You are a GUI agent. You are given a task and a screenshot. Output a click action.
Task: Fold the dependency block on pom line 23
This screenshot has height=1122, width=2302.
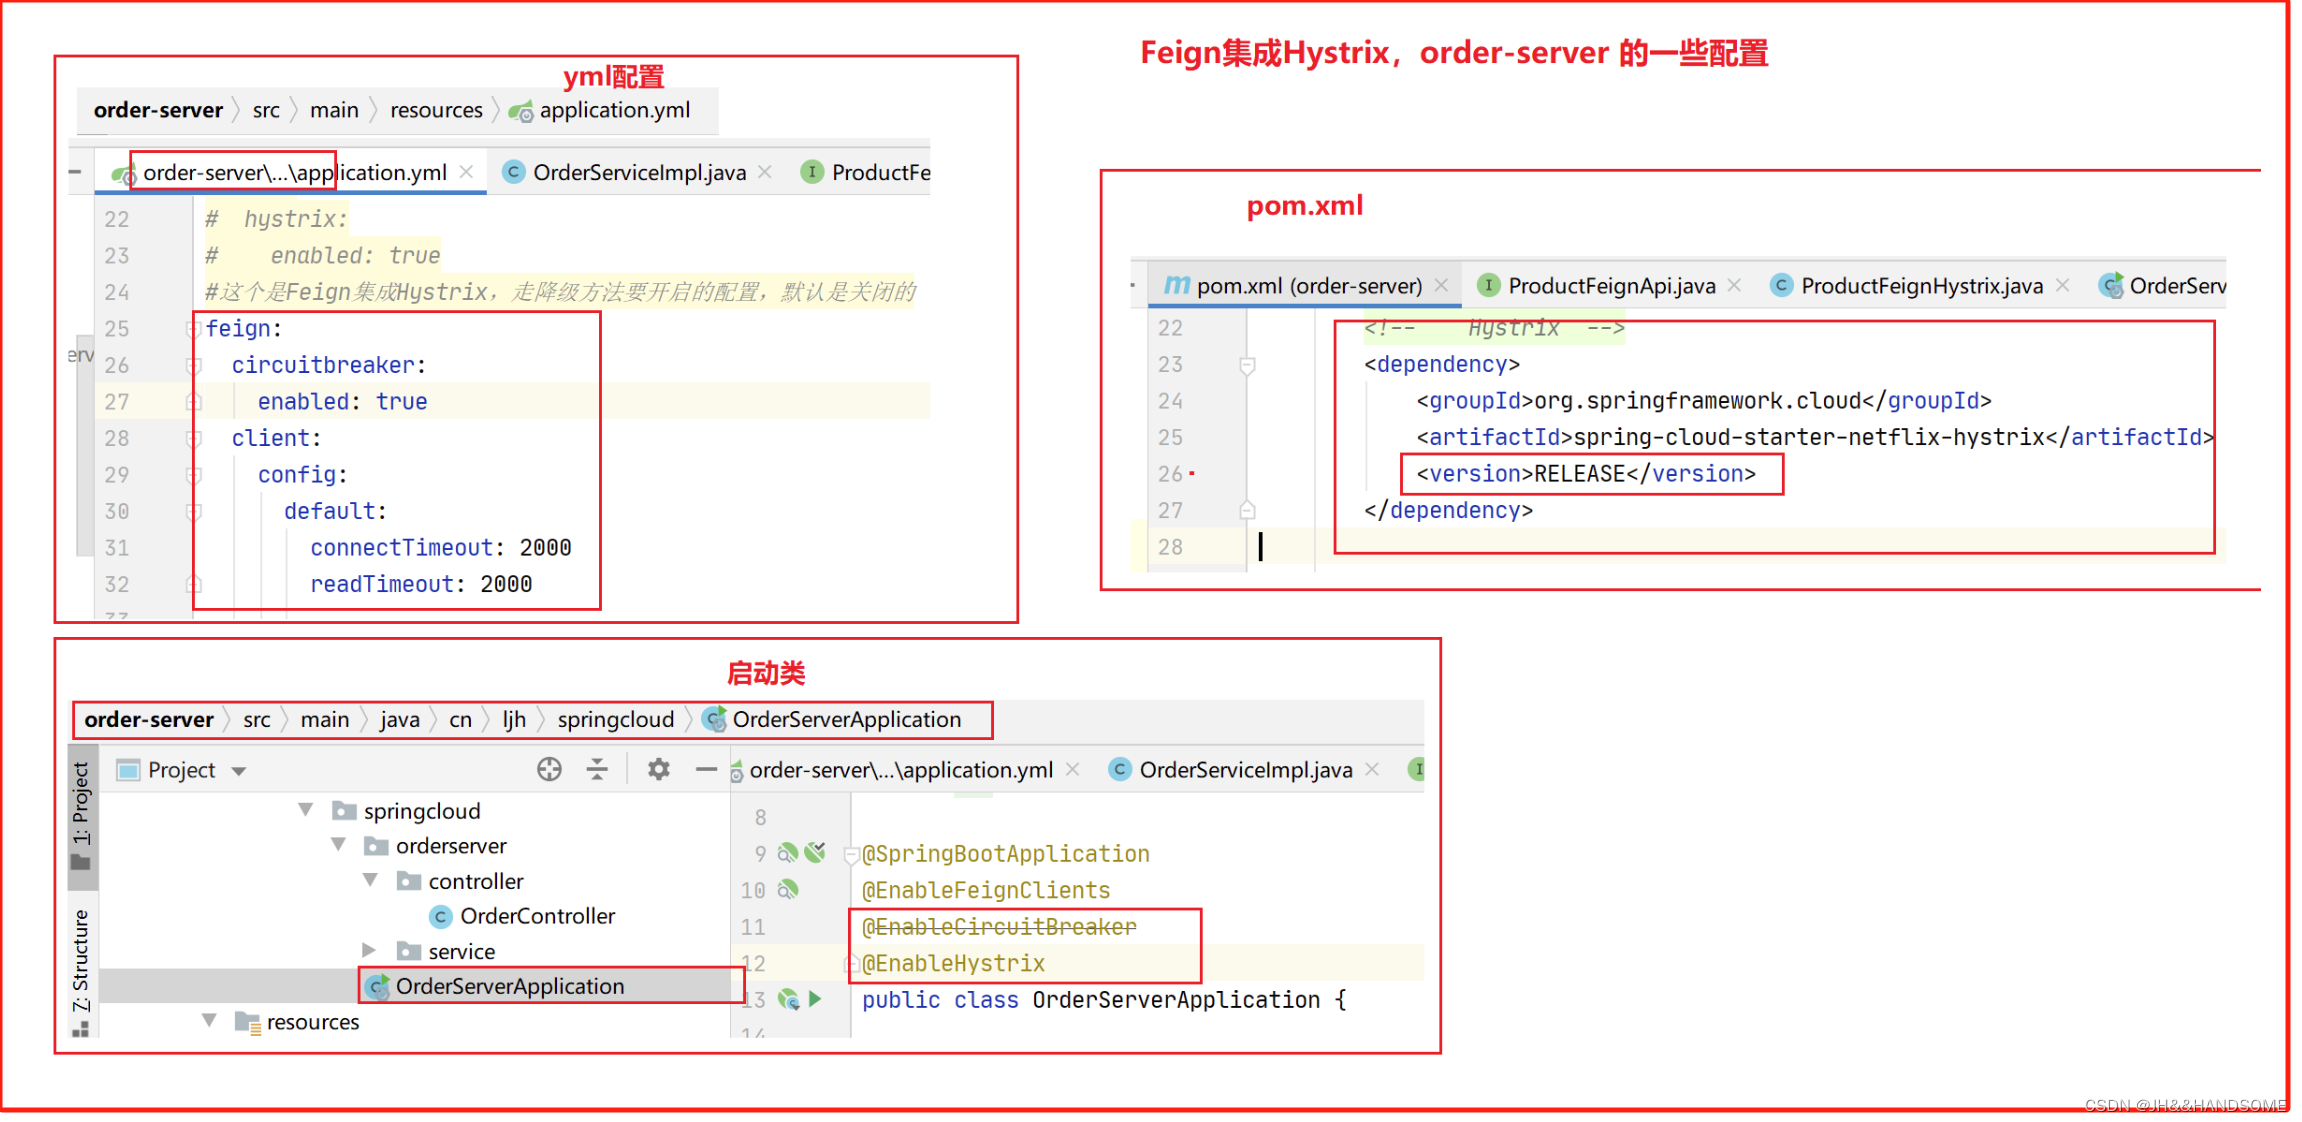pyautogui.click(x=1247, y=365)
